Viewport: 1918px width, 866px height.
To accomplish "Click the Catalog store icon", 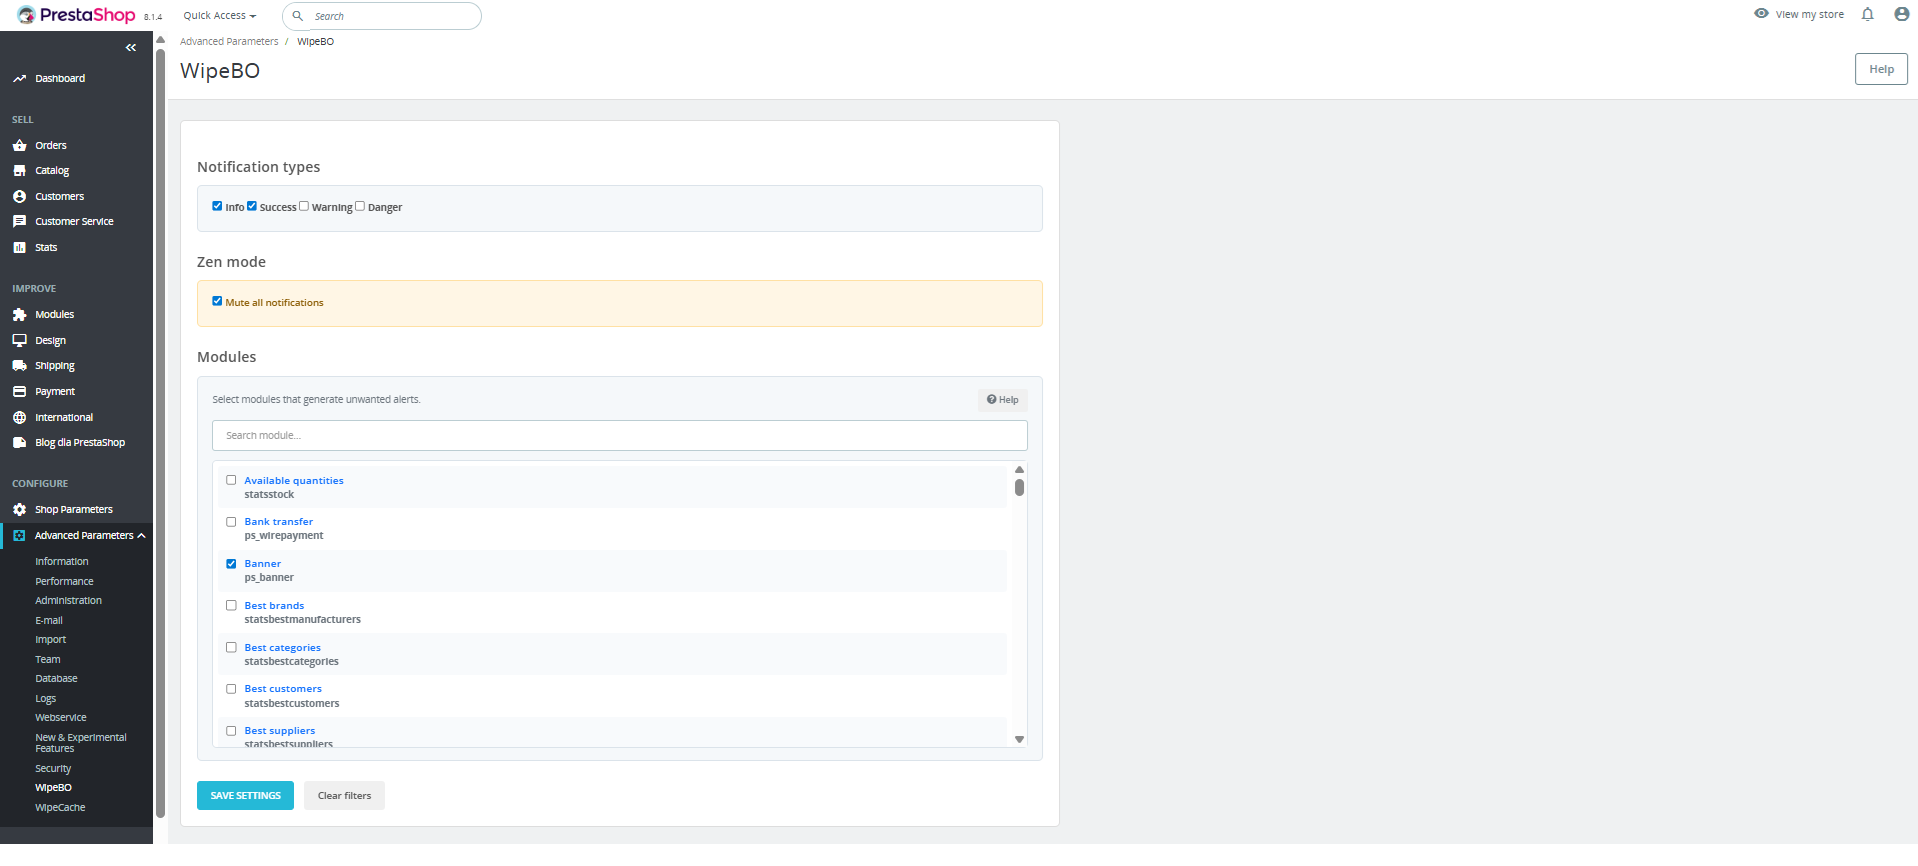I will tap(19, 171).
